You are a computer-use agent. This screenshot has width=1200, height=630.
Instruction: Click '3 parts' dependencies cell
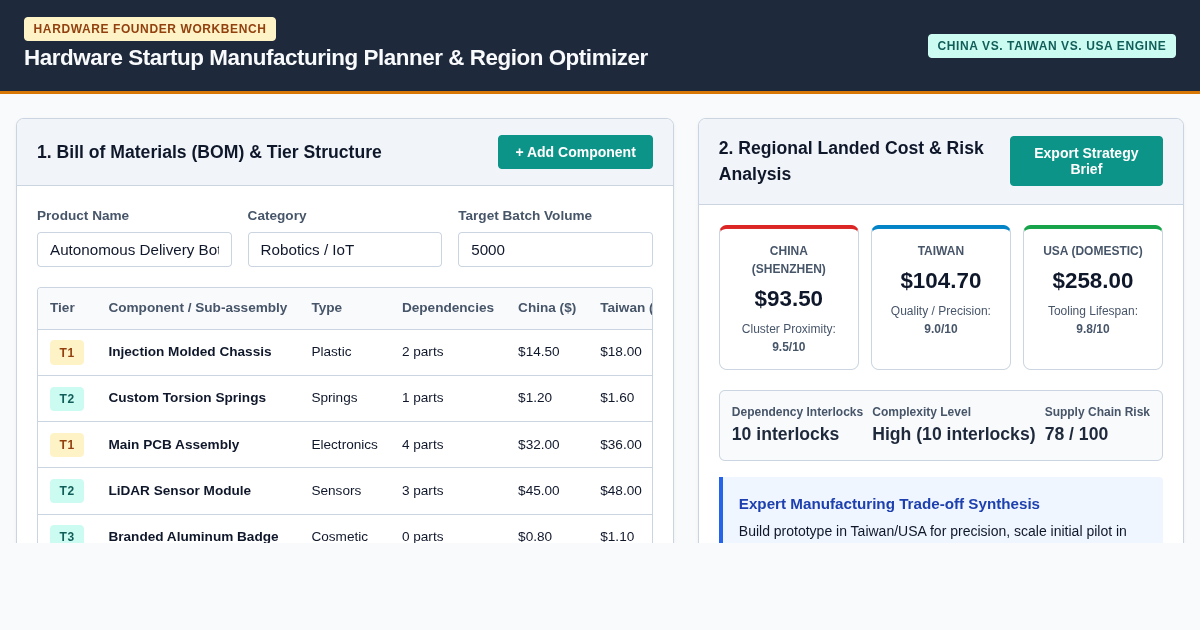pyautogui.click(x=423, y=491)
